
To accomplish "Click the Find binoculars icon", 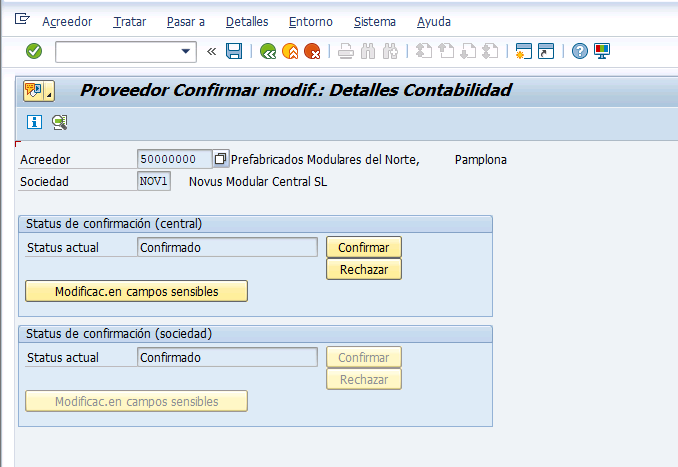I will click(368, 51).
